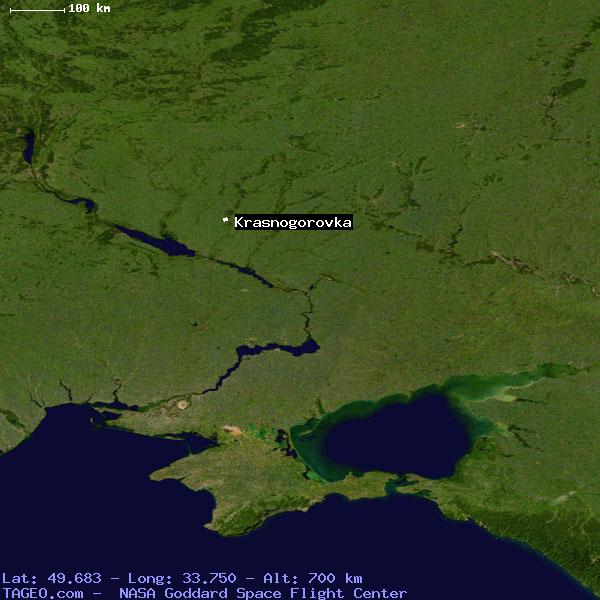Click the long reservoir west of Krasnogorovka

pos(155,241)
